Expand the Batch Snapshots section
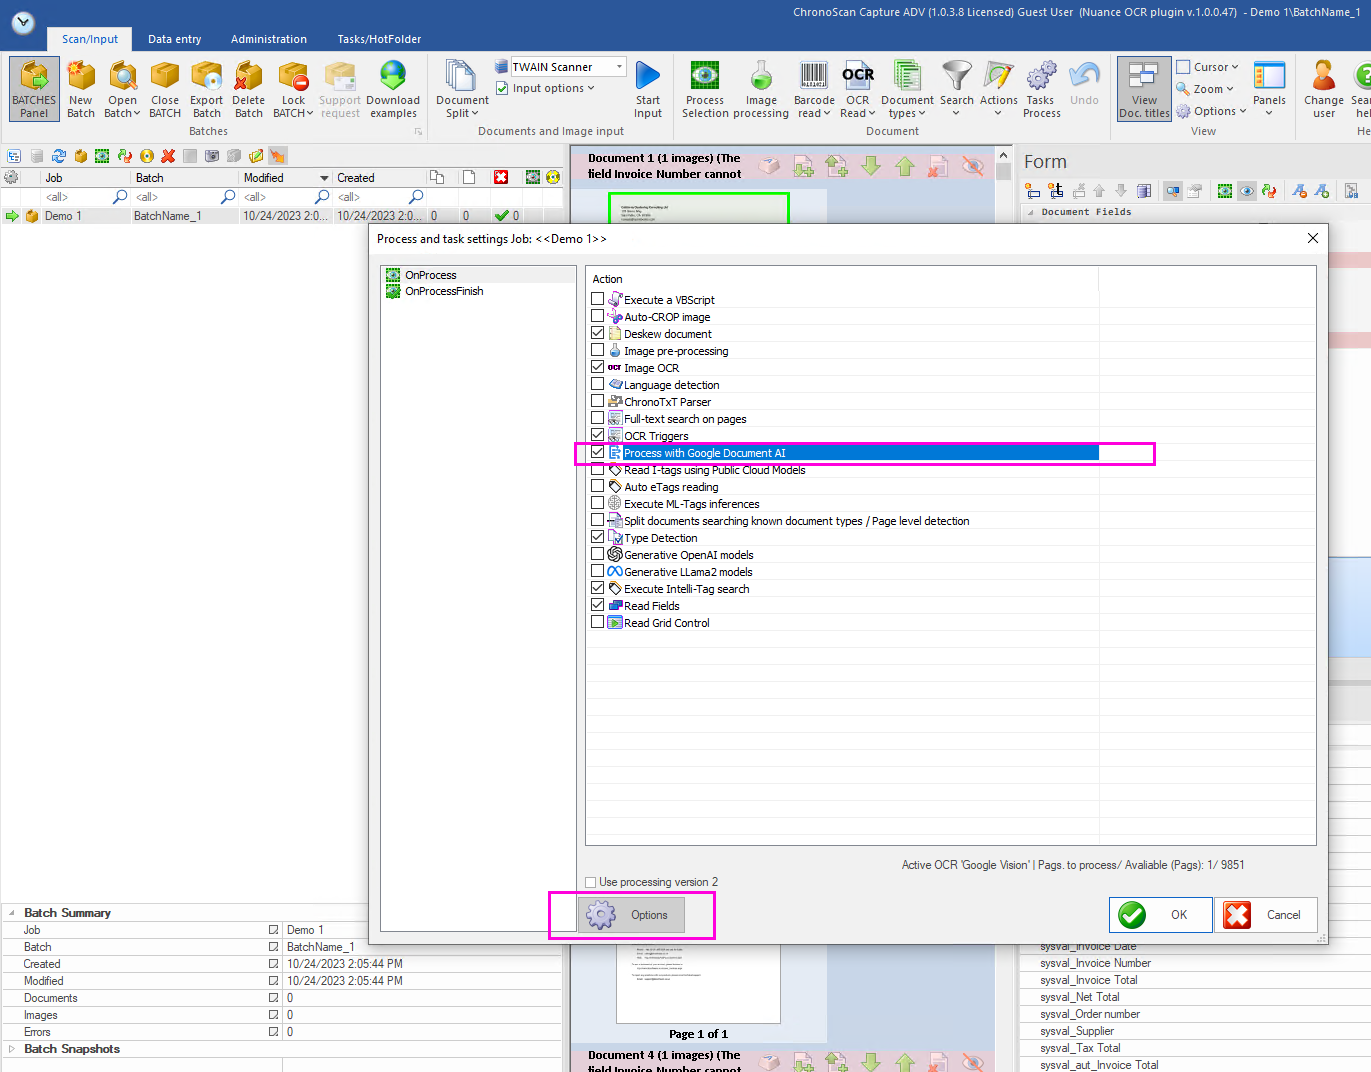 [12, 1049]
